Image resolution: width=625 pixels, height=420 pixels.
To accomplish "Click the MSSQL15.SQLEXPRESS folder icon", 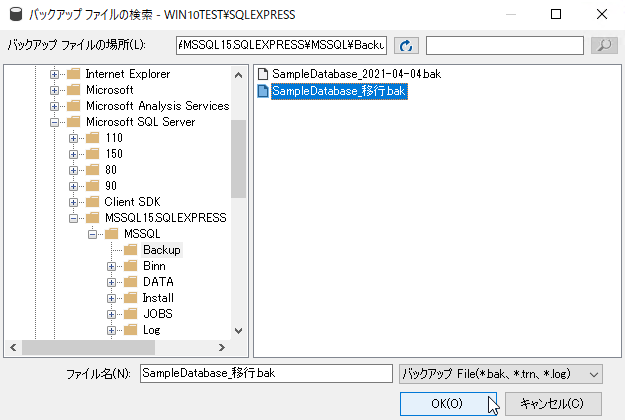I will [92, 218].
